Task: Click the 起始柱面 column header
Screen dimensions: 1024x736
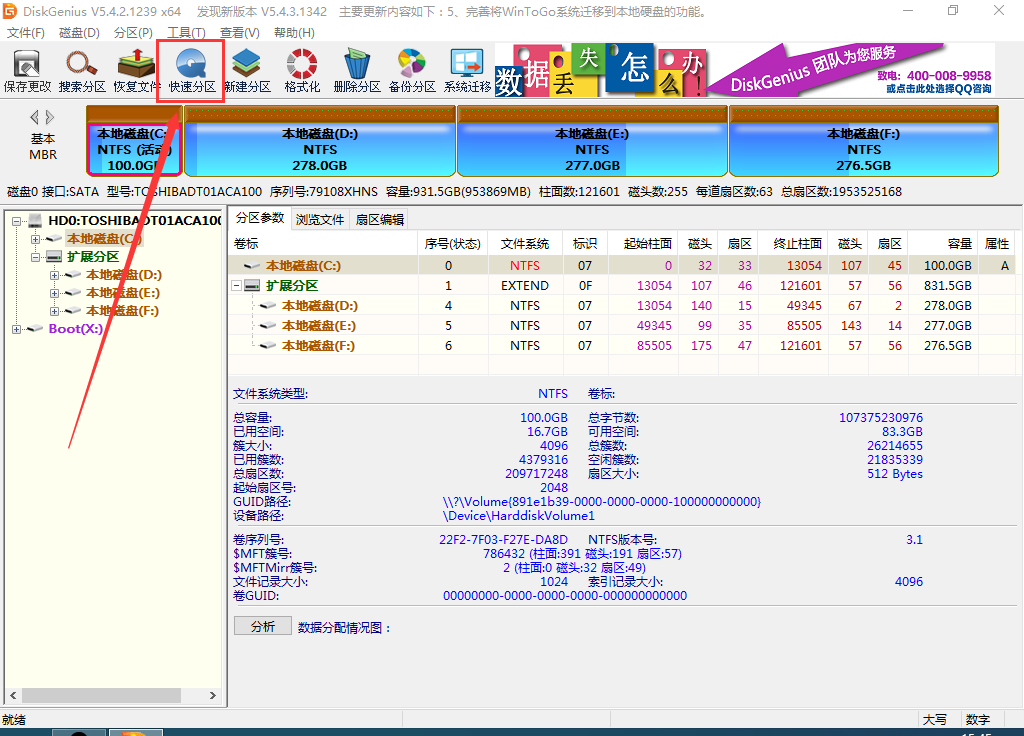Action: click(x=643, y=244)
